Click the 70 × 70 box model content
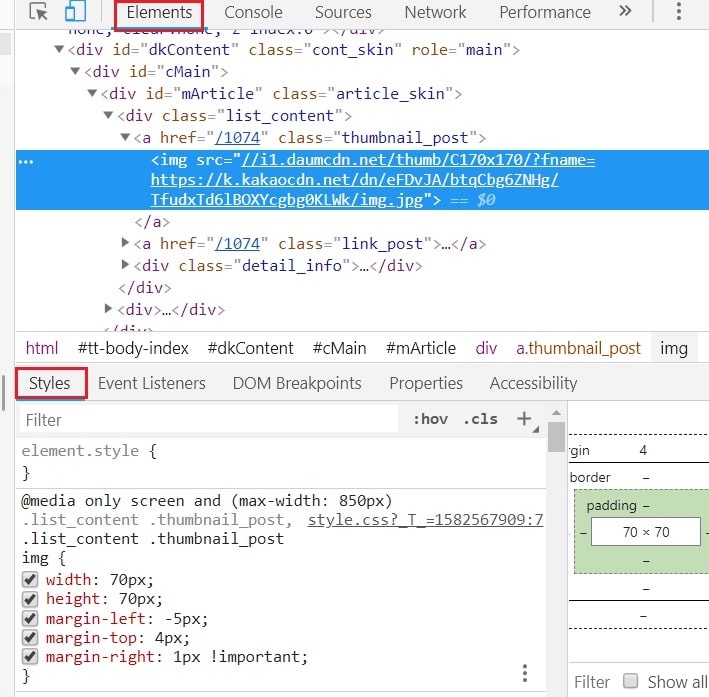This screenshot has height=697, width=709. click(646, 532)
